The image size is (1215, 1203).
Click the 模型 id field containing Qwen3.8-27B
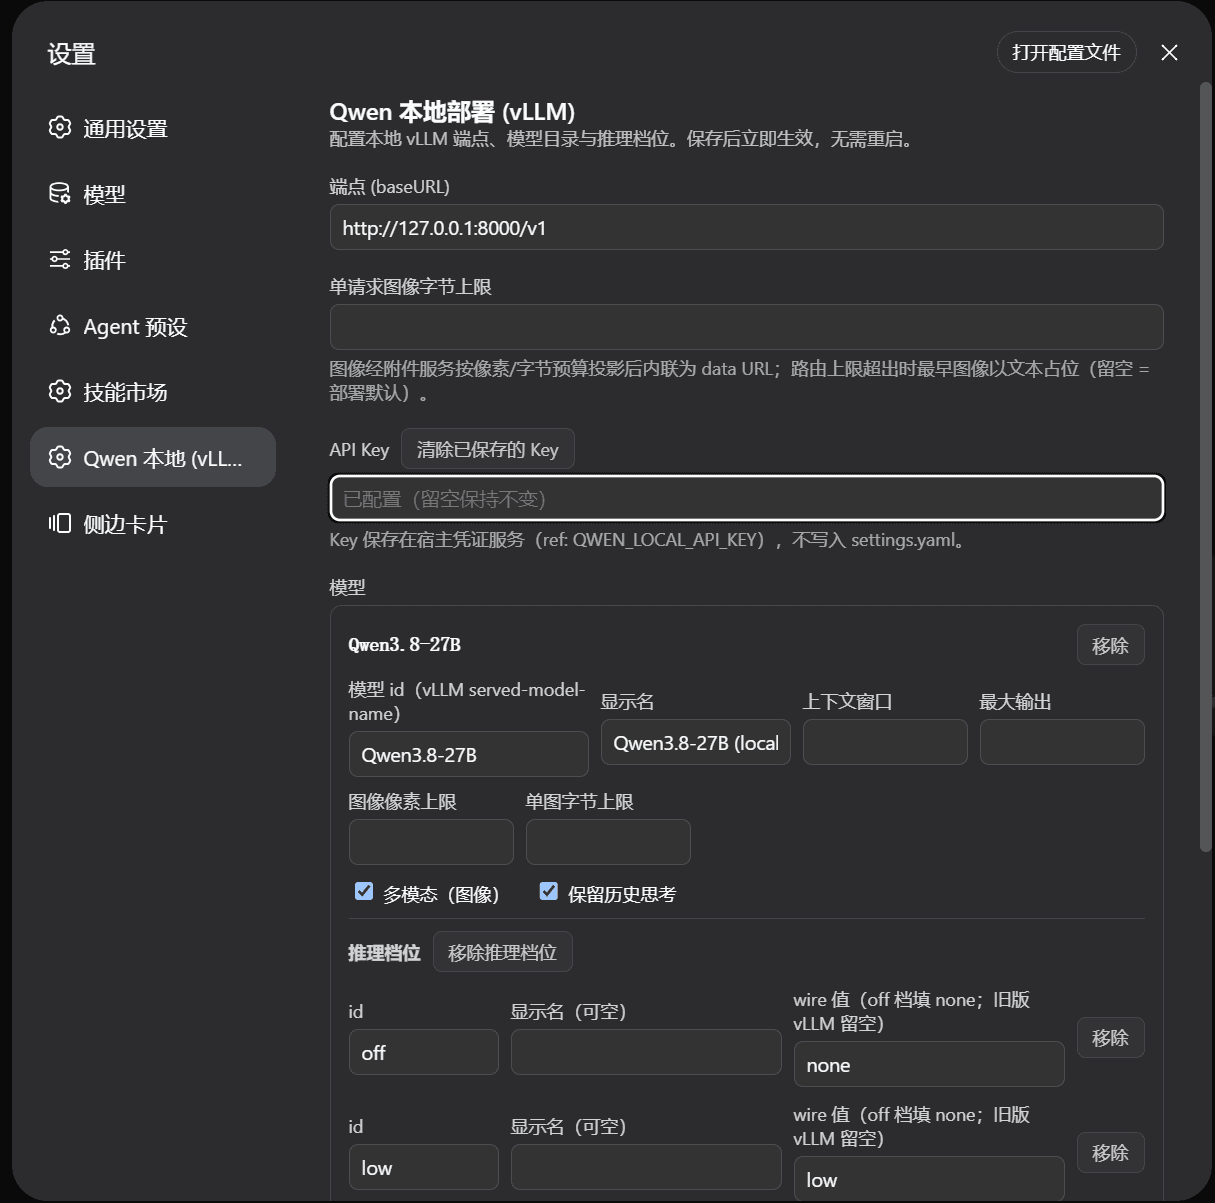468,754
